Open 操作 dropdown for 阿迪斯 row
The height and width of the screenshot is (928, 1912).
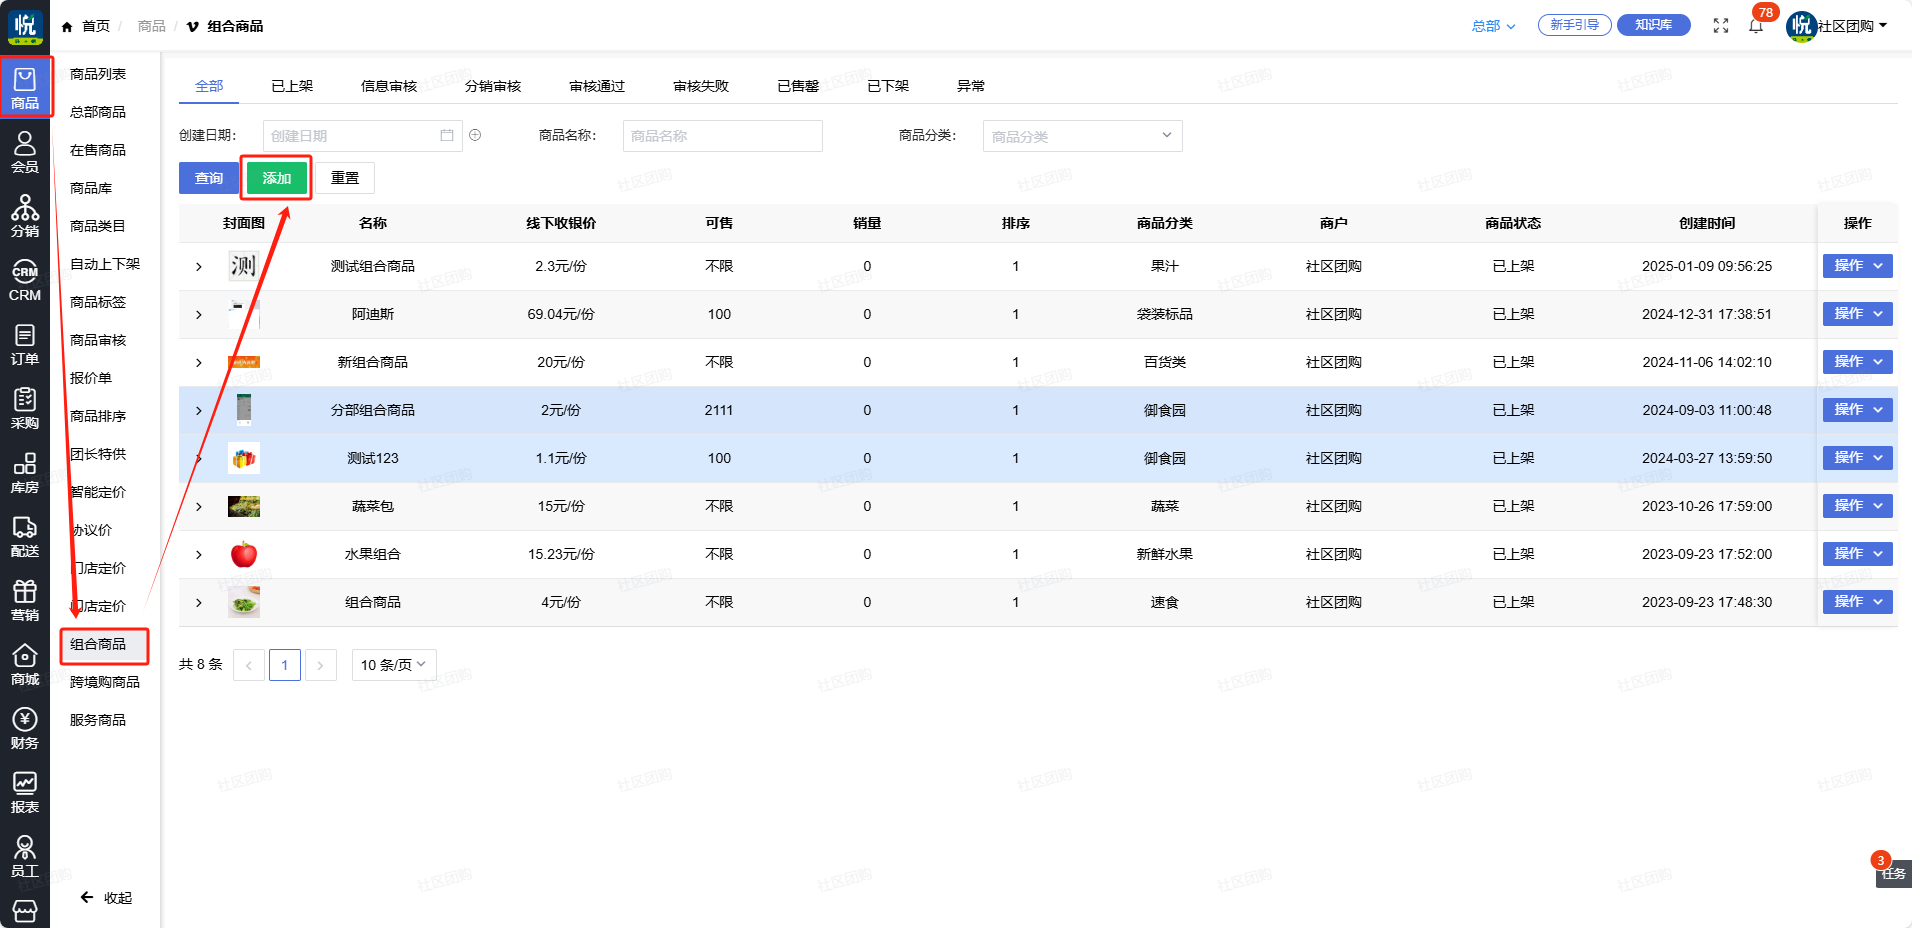pyautogui.click(x=1857, y=314)
